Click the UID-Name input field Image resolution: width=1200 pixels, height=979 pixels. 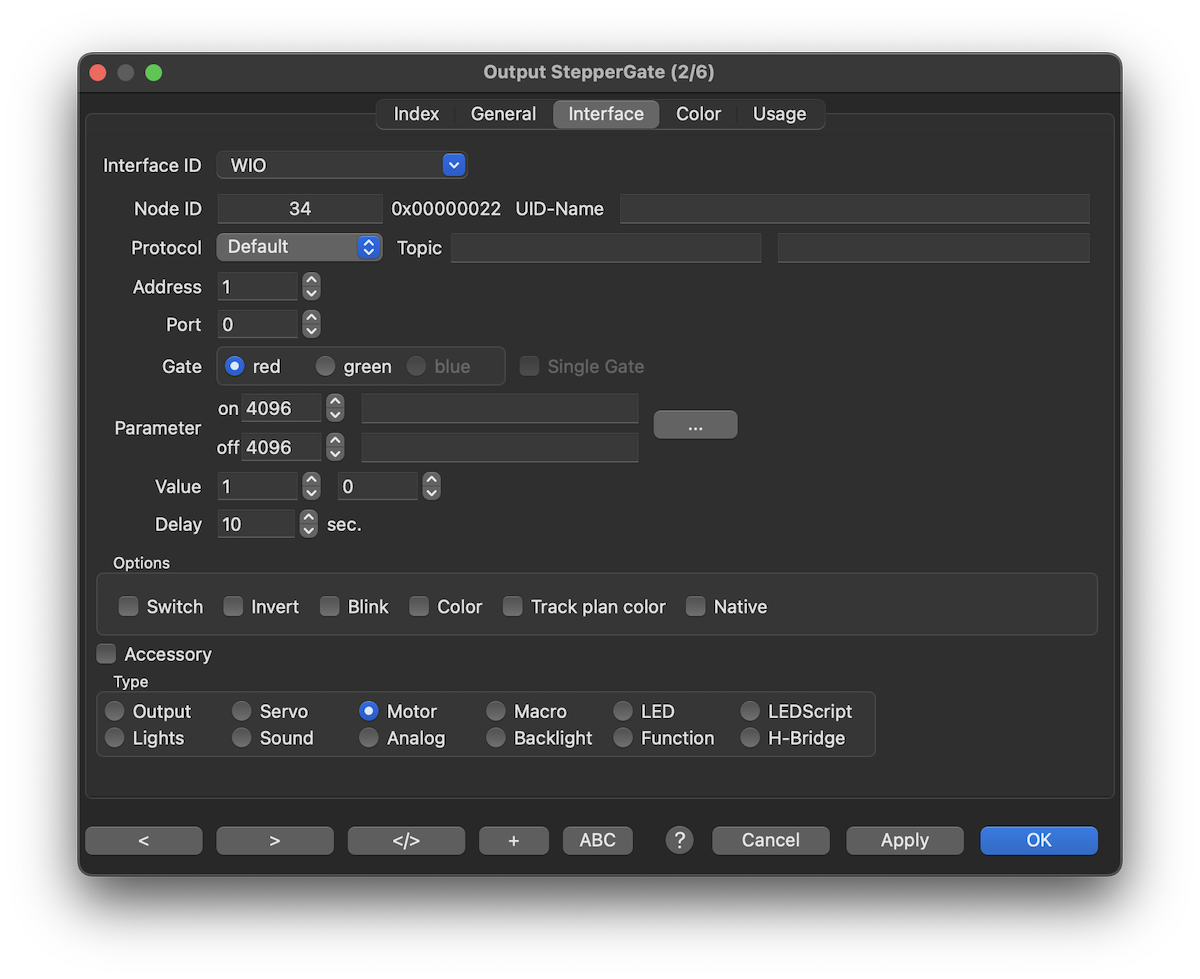click(854, 209)
